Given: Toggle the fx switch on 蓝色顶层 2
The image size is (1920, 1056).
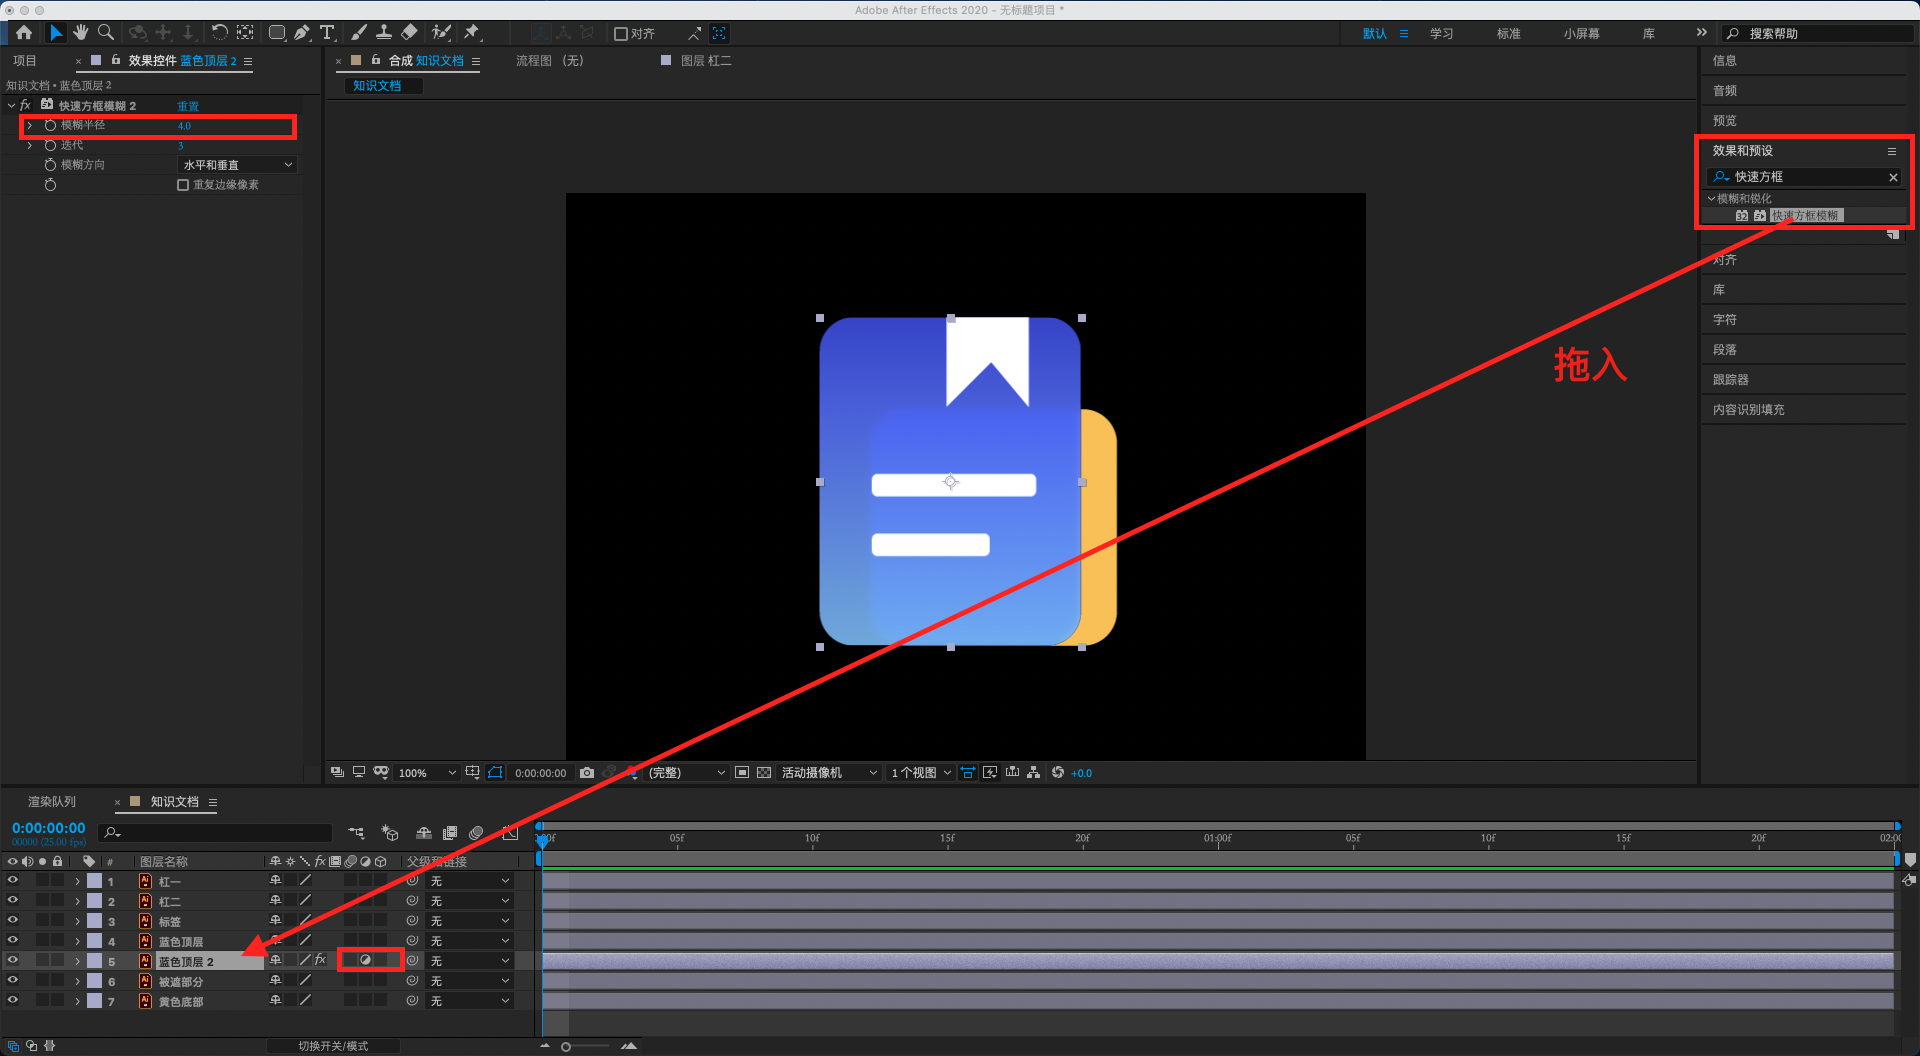Looking at the screenshot, I should 320,961.
